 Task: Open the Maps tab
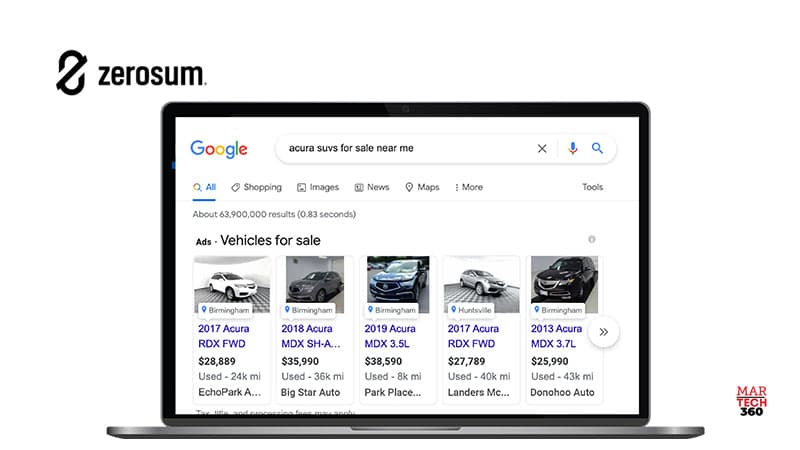pyautogui.click(x=422, y=187)
